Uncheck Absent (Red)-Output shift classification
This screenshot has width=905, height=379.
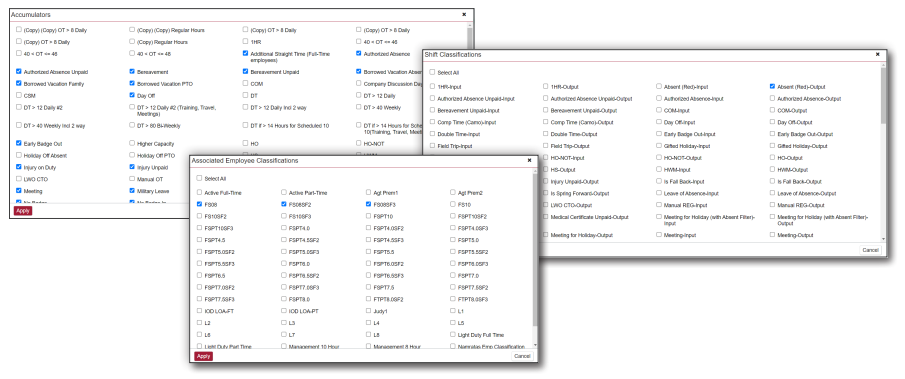[x=772, y=87]
